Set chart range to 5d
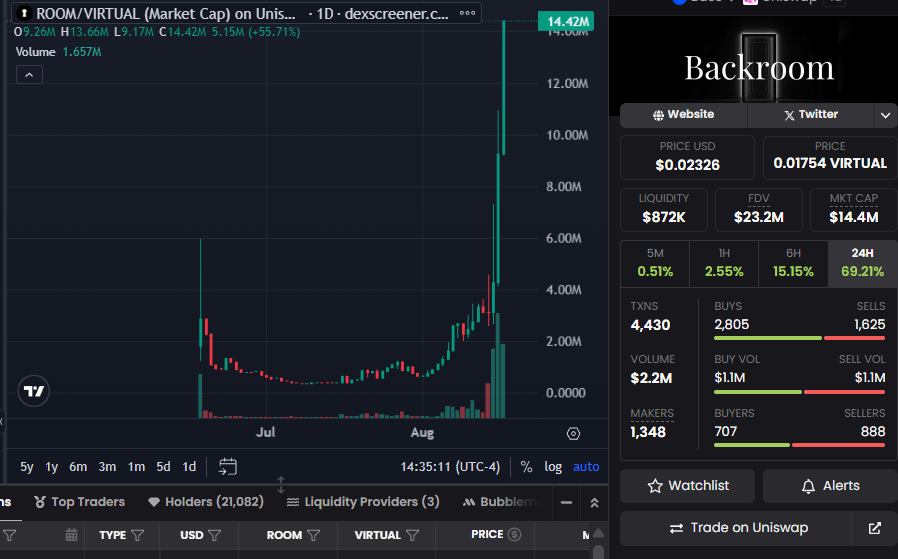The image size is (898, 559). pyautogui.click(x=163, y=467)
